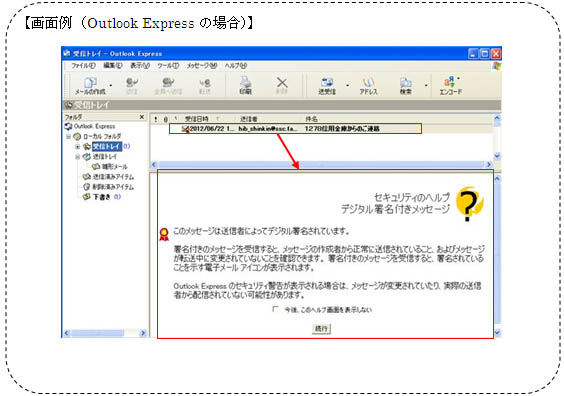This screenshot has height=396, width=564.
Task: Click the 印刷 (Print) toolbar icon
Action: pyautogui.click(x=246, y=86)
